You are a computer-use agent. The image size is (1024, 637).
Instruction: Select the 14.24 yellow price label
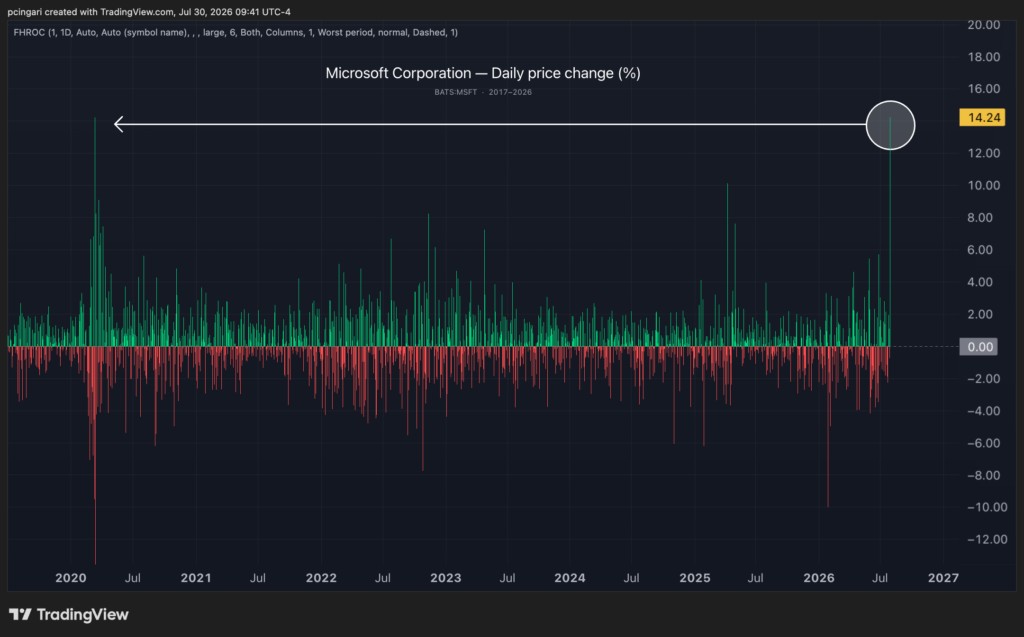pyautogui.click(x=982, y=118)
